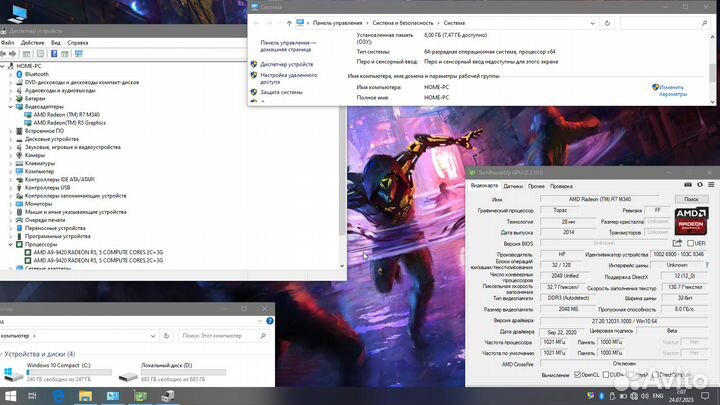Open Task View on the taskbar
This screenshot has height=405, width=720.
pyautogui.click(x=32, y=396)
